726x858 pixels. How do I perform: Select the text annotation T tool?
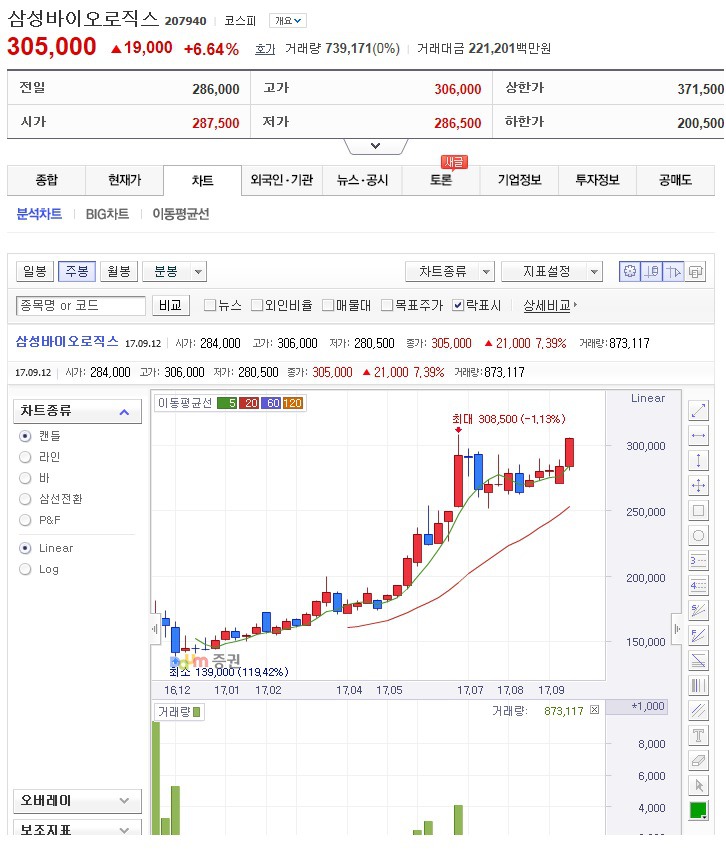(698, 735)
